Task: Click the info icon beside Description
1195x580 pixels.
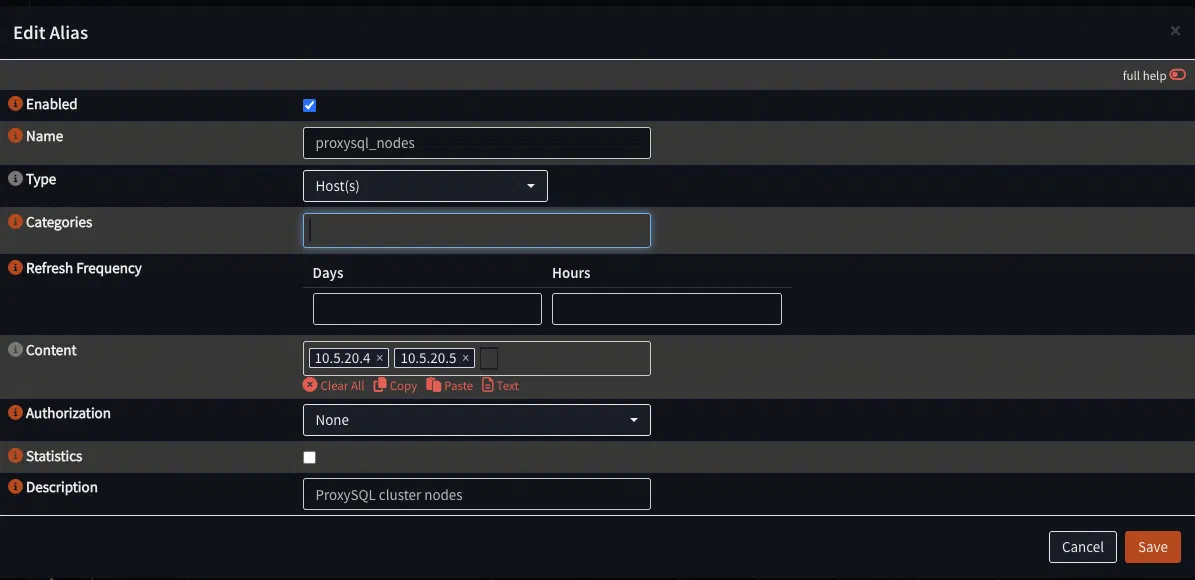Action: click(15, 486)
